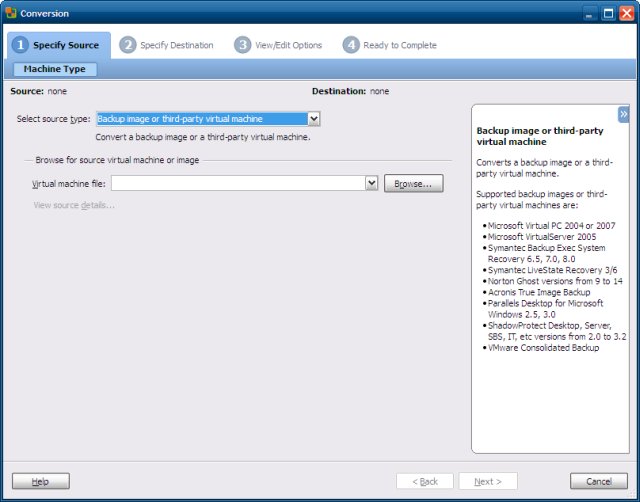Viewport: 640px width, 502px height.
Task: Collapse the help panel with double-arrow icon
Action: [623, 114]
